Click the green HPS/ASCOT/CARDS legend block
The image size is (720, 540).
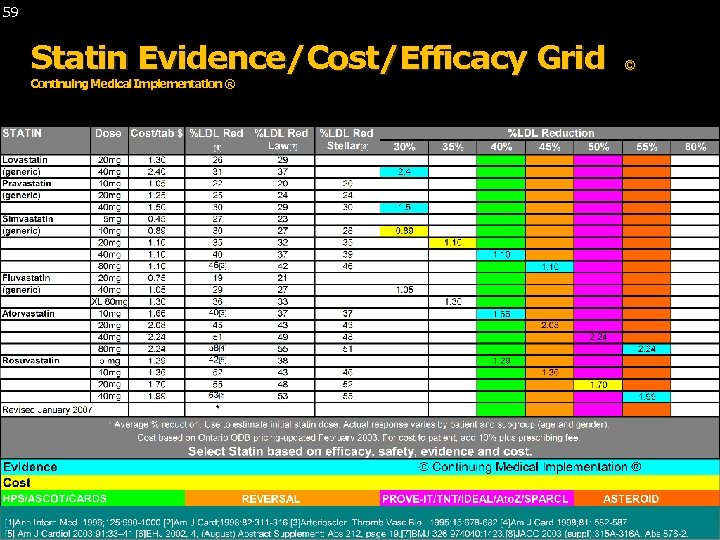pyautogui.click(x=93, y=498)
